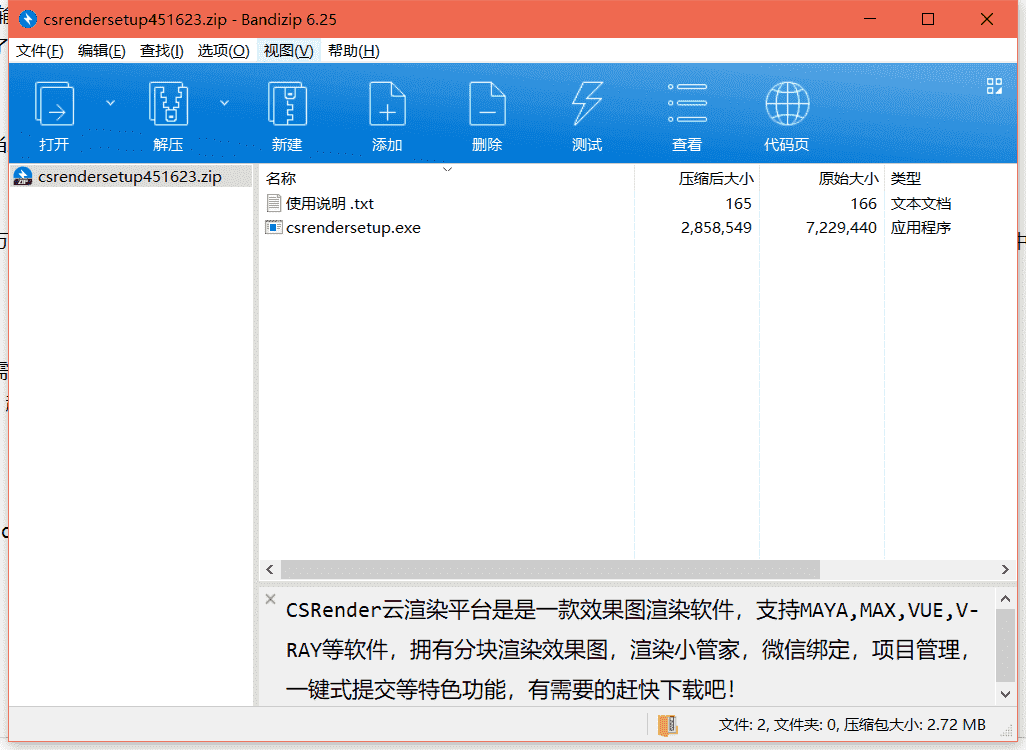Screen dimensions: 1026x750
Task: Select csrendersetup451623.zip in the folder tree
Action: click(130, 177)
